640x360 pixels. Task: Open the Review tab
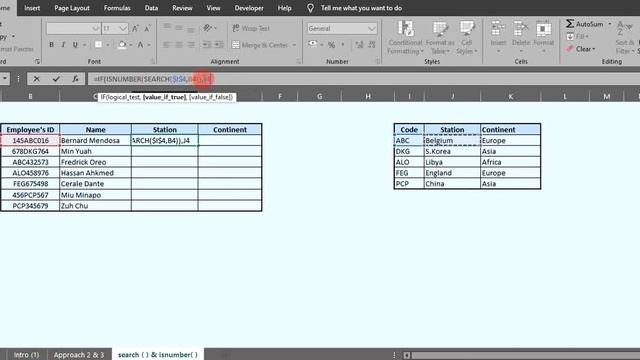point(182,8)
